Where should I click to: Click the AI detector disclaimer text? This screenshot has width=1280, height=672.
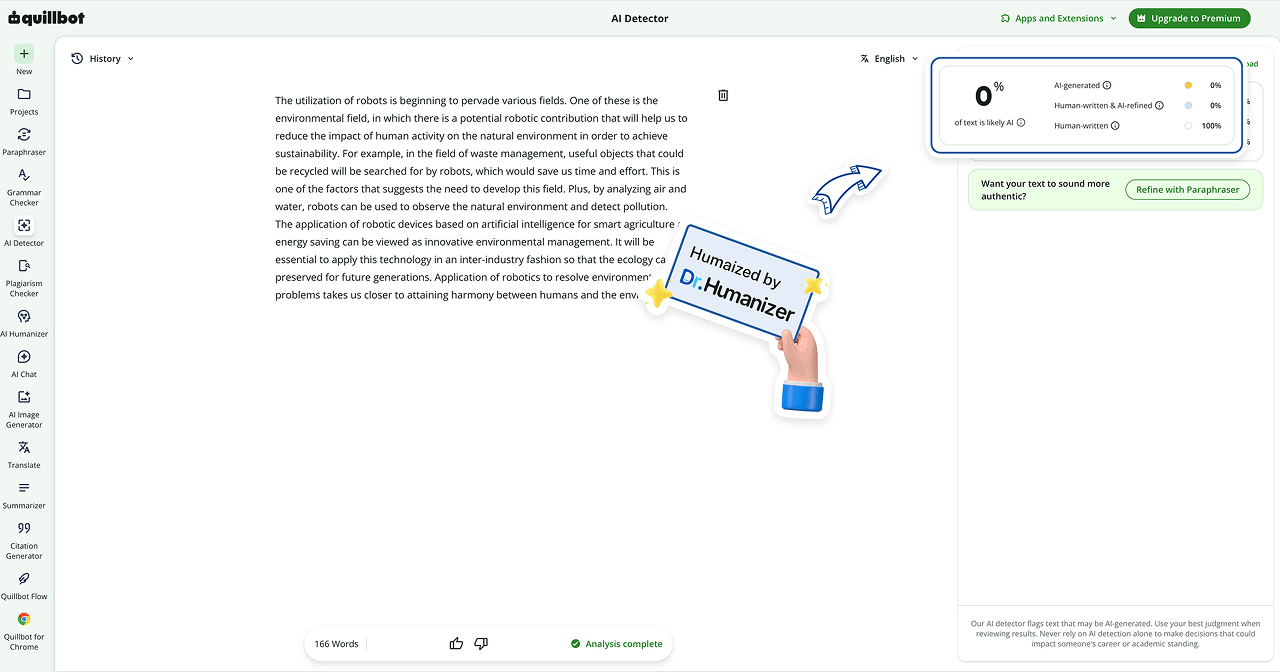point(1115,634)
